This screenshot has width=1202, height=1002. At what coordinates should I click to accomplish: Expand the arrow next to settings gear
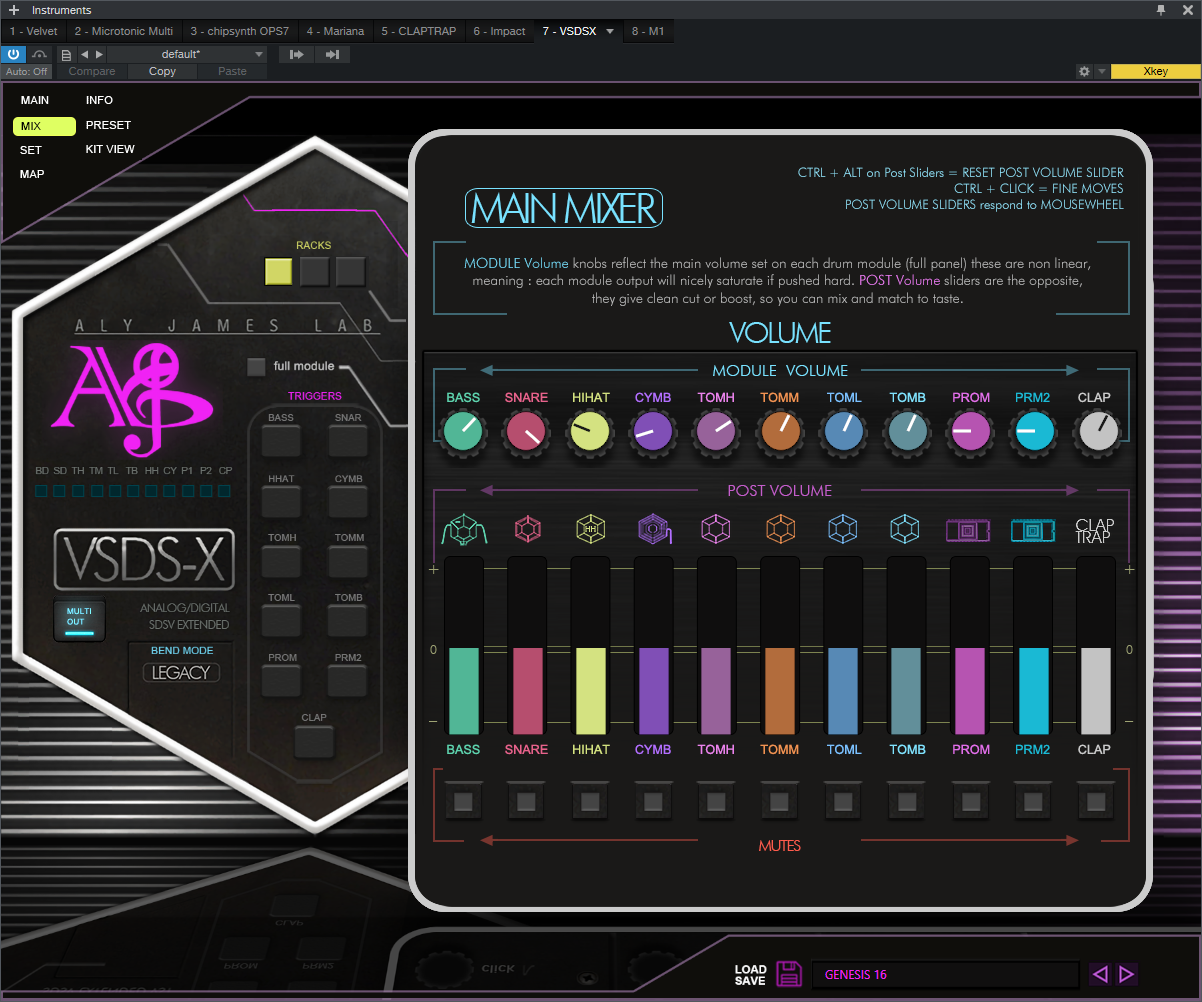click(x=1101, y=71)
